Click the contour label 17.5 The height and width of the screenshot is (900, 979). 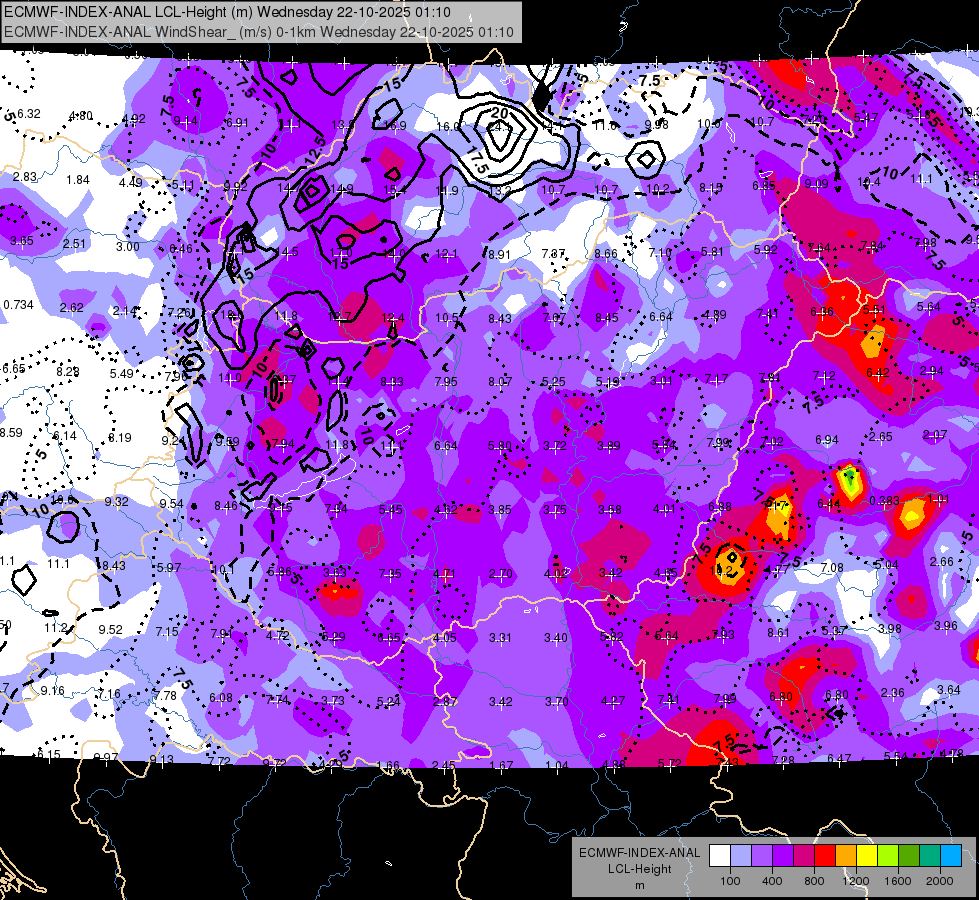point(476,162)
